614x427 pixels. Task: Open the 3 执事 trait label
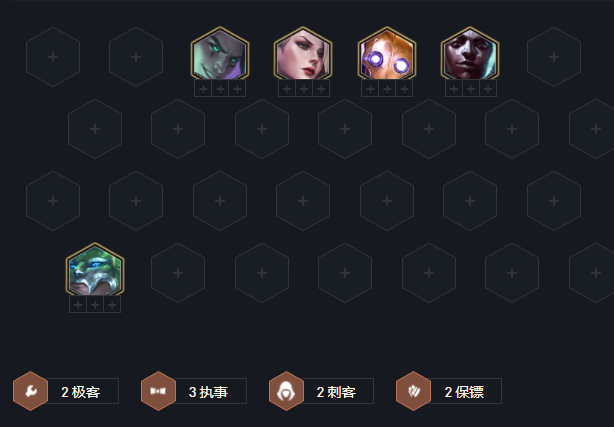click(209, 391)
